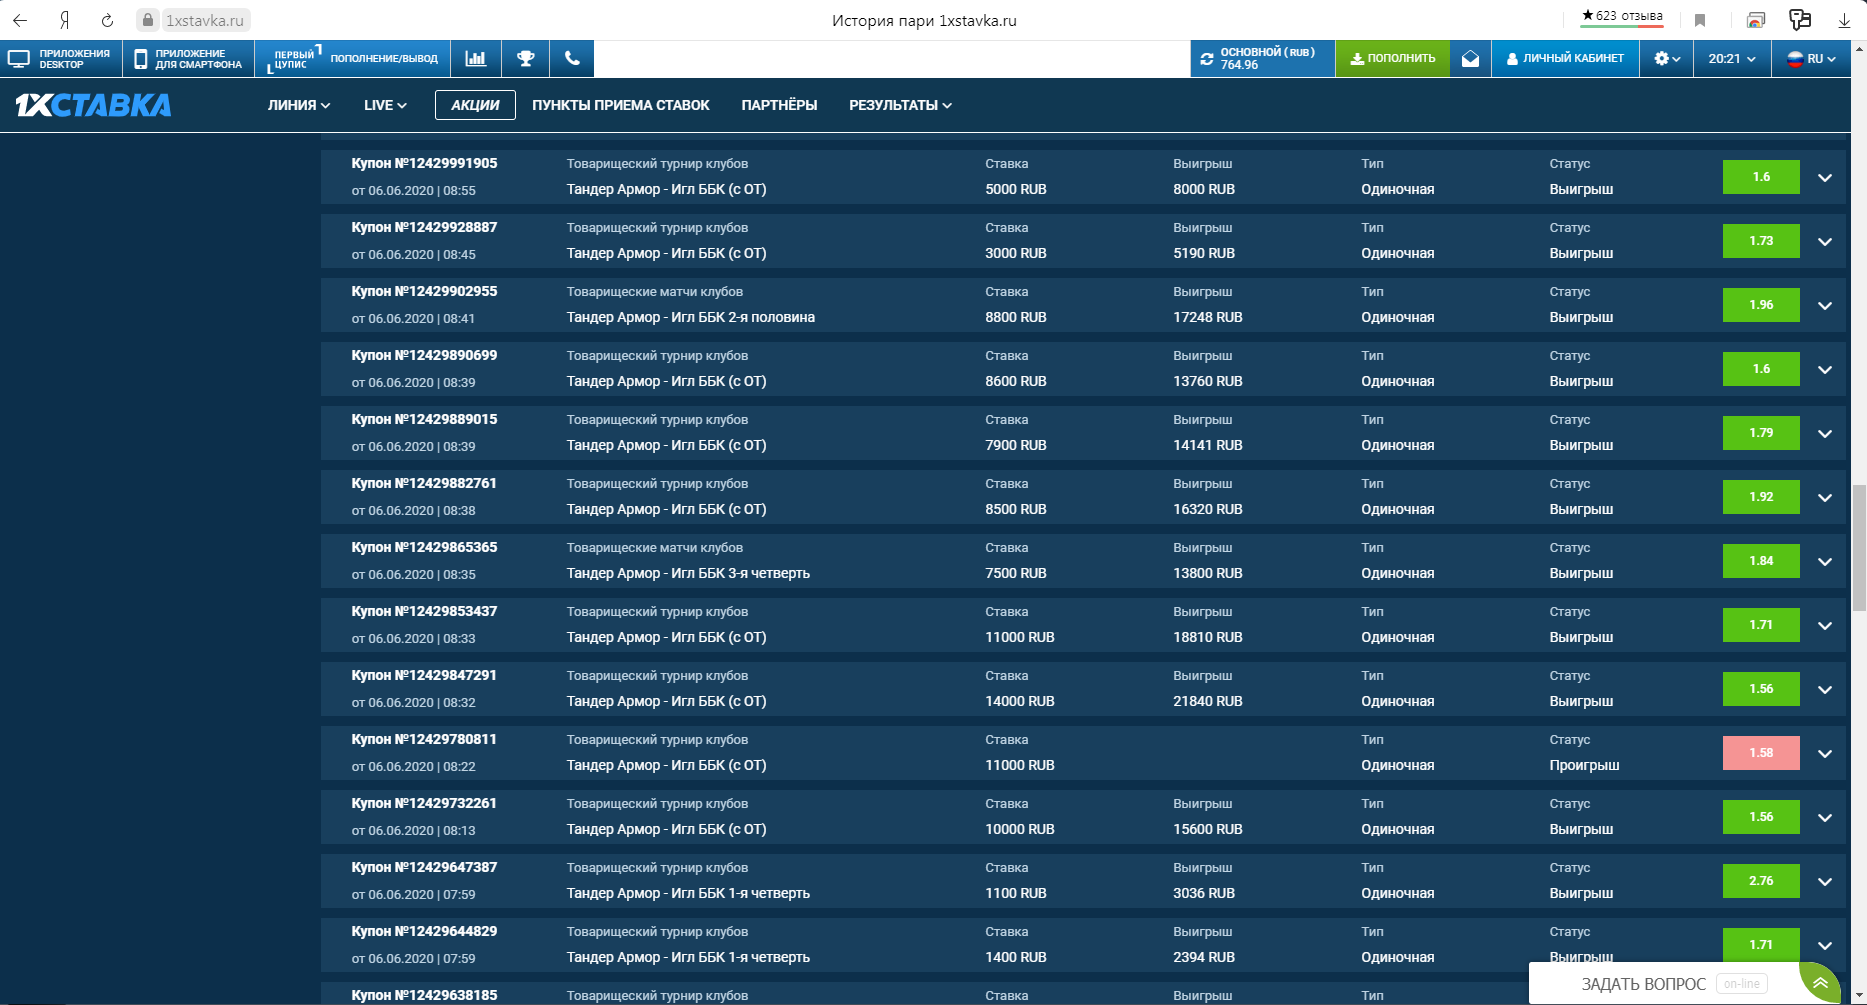
Task: Click the red 1.58 odds box
Action: [1761, 753]
